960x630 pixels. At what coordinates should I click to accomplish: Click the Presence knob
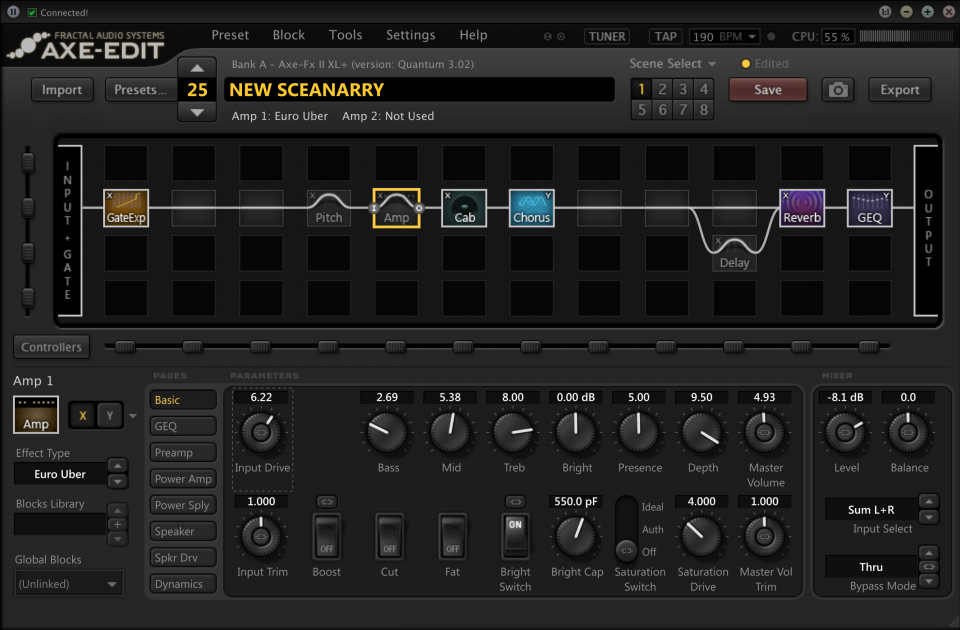[639, 432]
